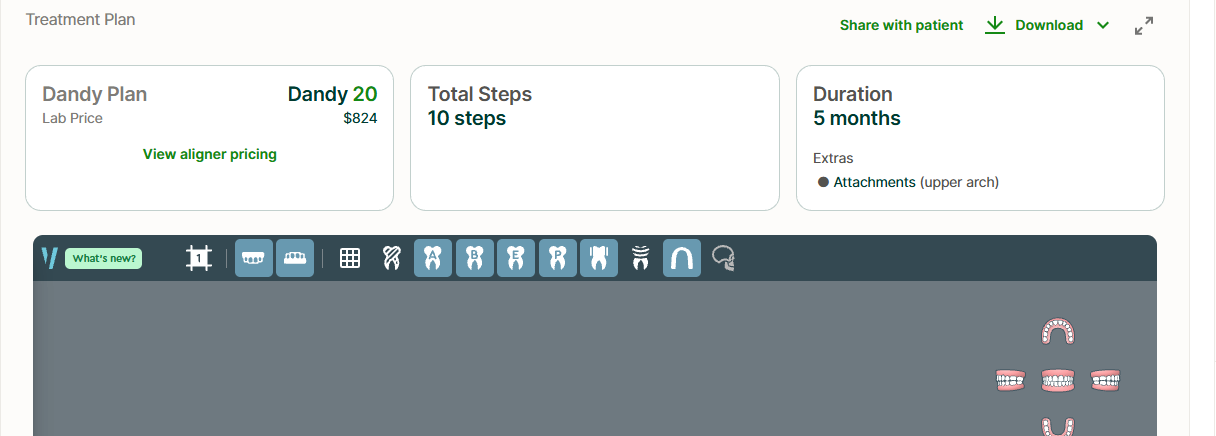The height and width of the screenshot is (436, 1216).
Task: Open the What's new? badge
Action: (x=104, y=258)
